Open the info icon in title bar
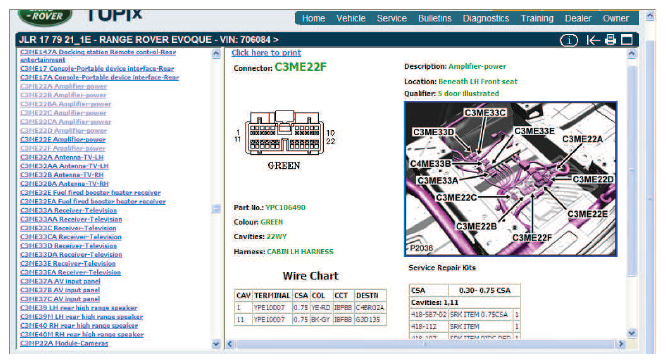The image size is (666, 363). pos(569,40)
